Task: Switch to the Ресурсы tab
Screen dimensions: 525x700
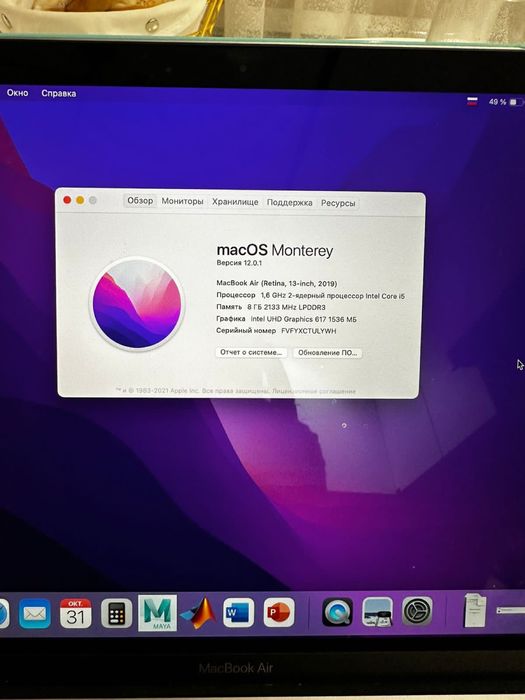Action: coord(338,203)
